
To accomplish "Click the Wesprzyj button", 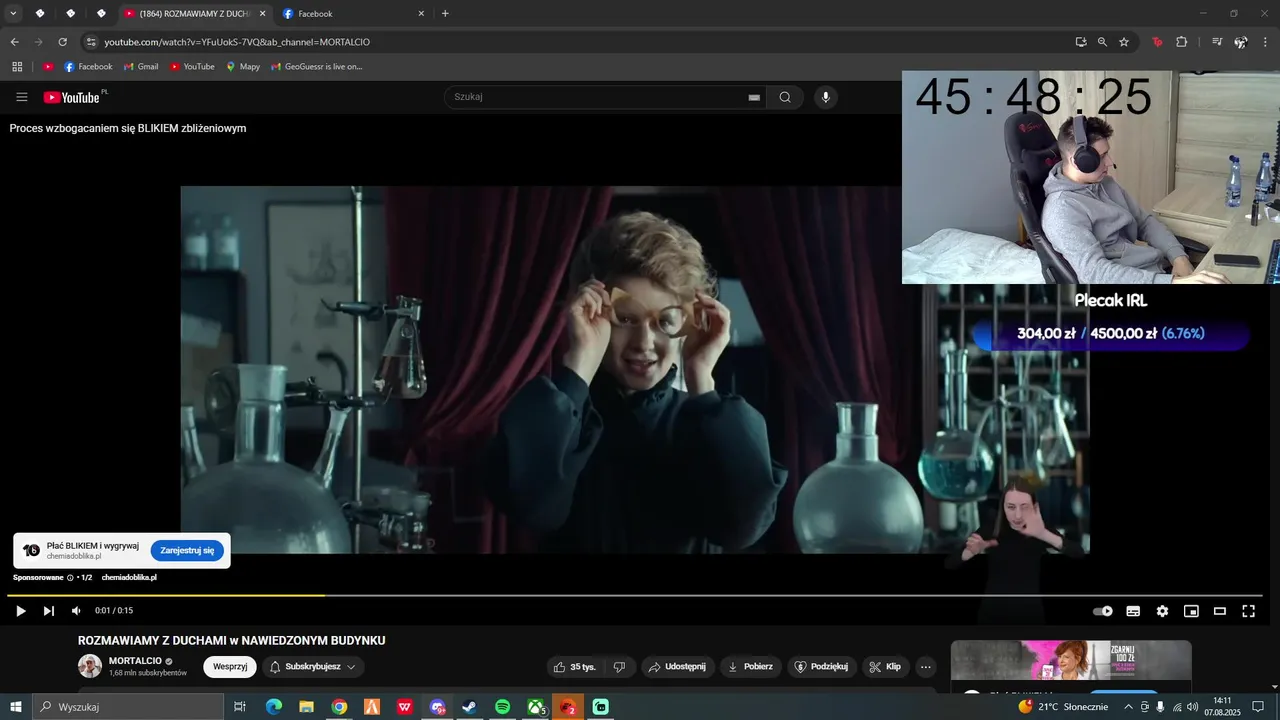I will (230, 667).
